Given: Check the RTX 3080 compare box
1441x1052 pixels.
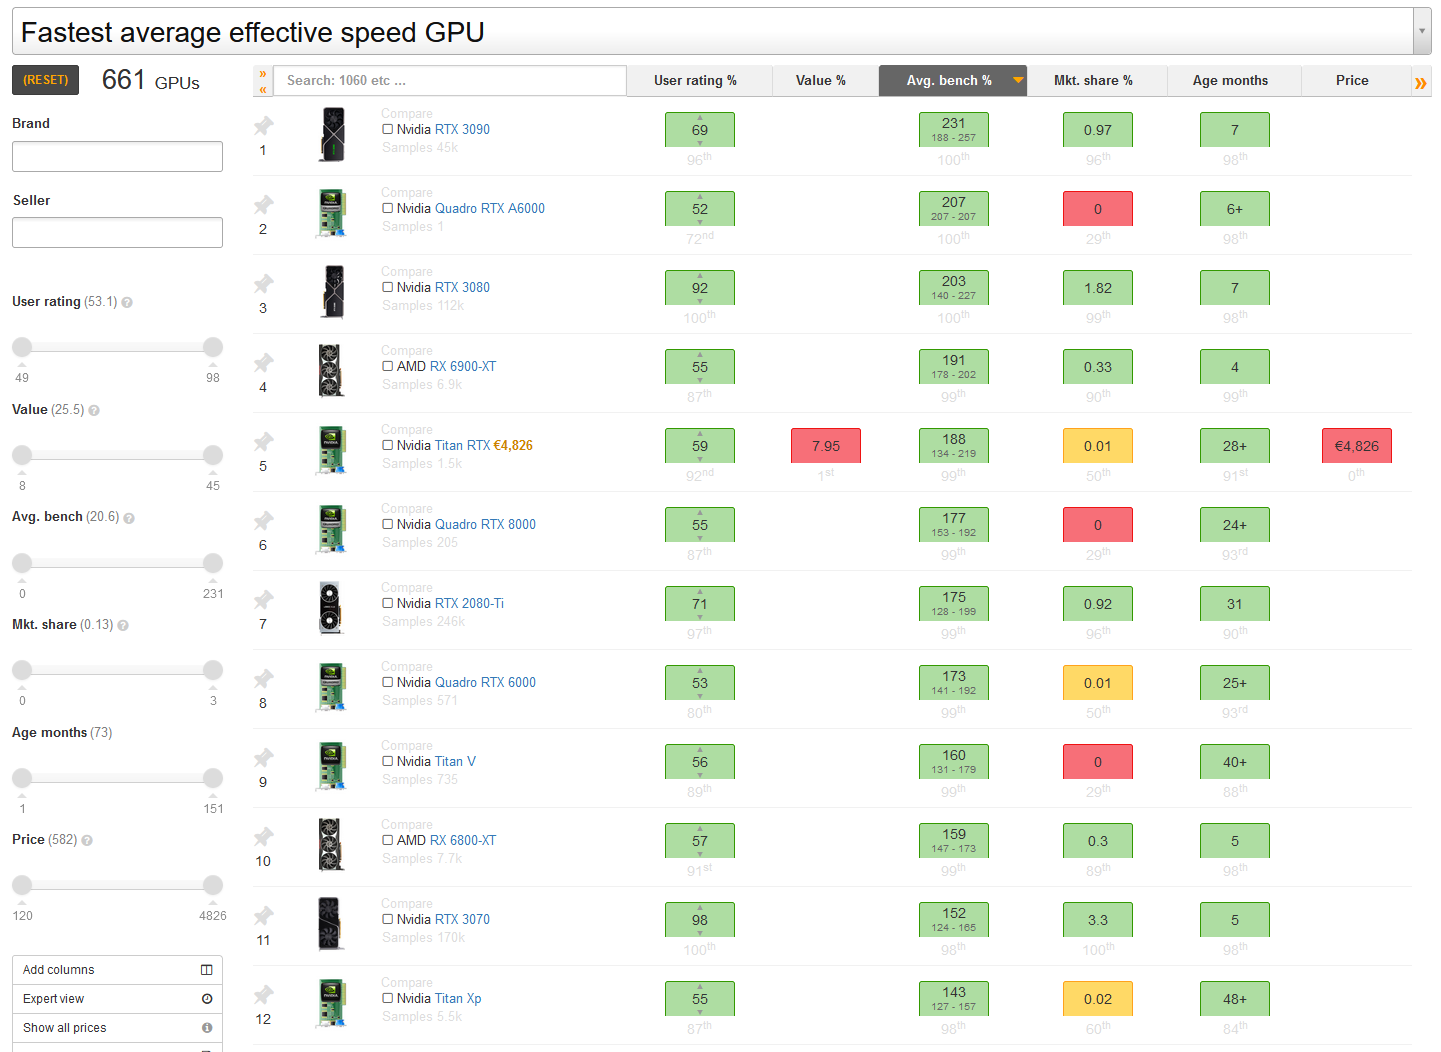Looking at the screenshot, I should pos(387,287).
